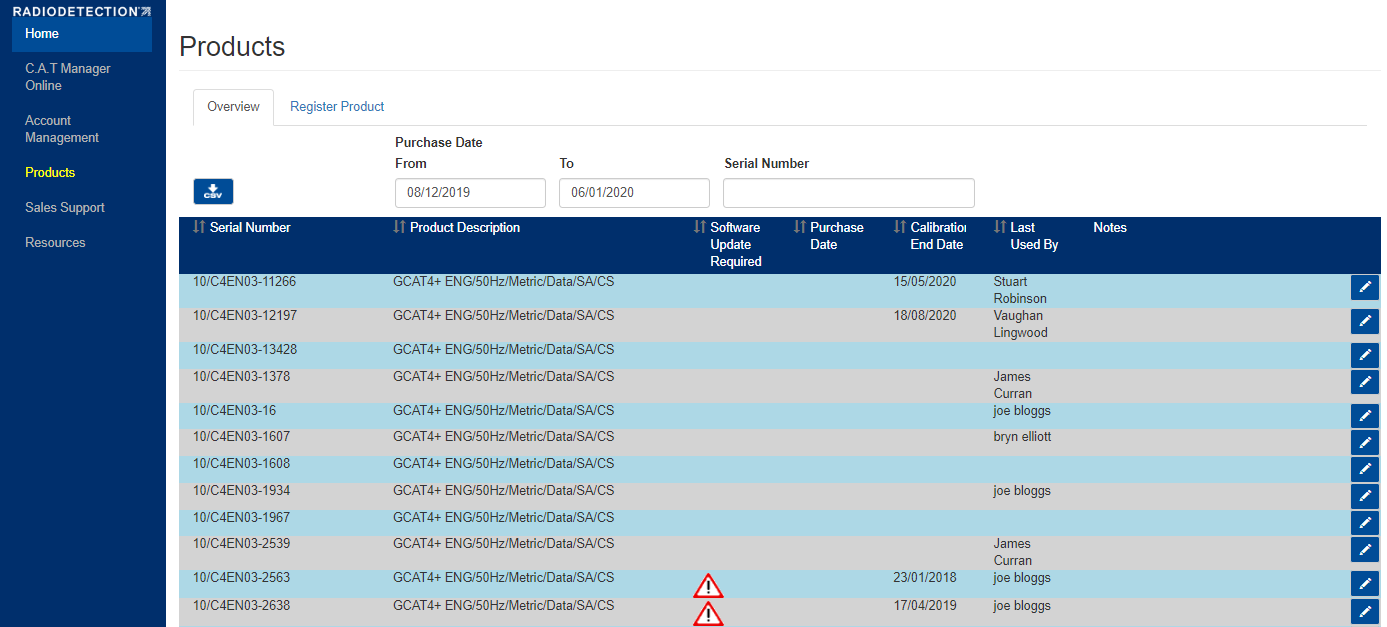
Task: Click calibration end date 17/04/2019
Action: tap(924, 606)
